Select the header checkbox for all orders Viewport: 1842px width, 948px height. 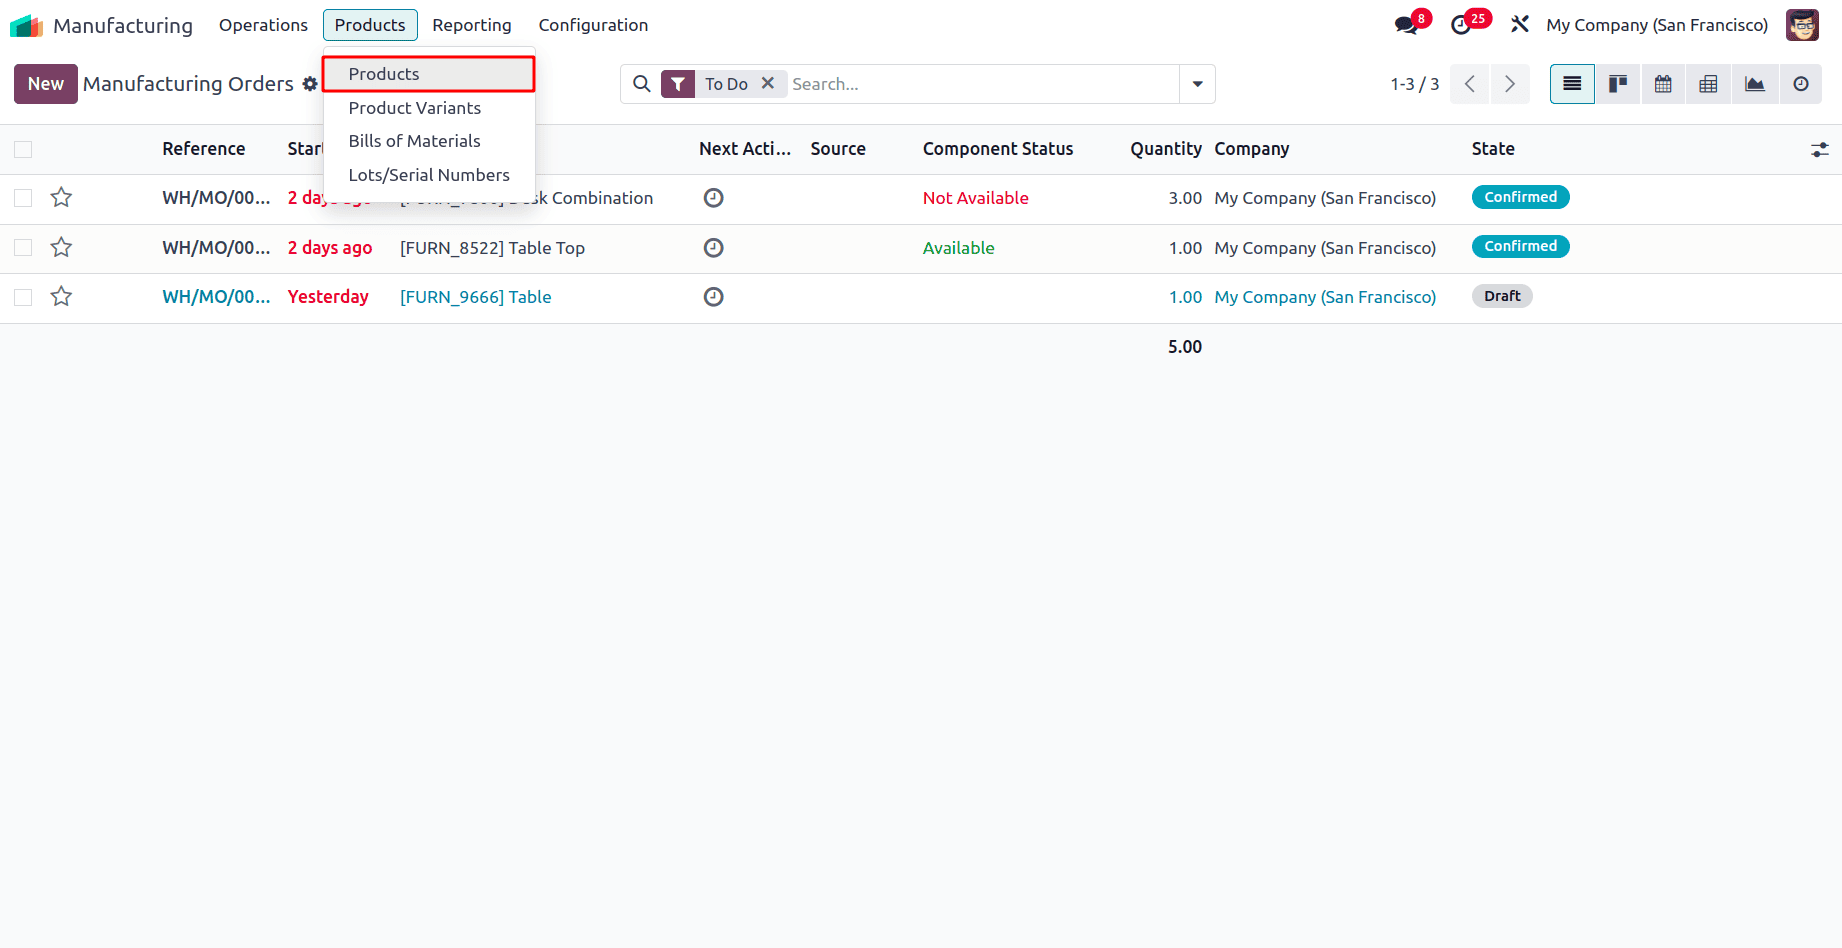point(22,148)
